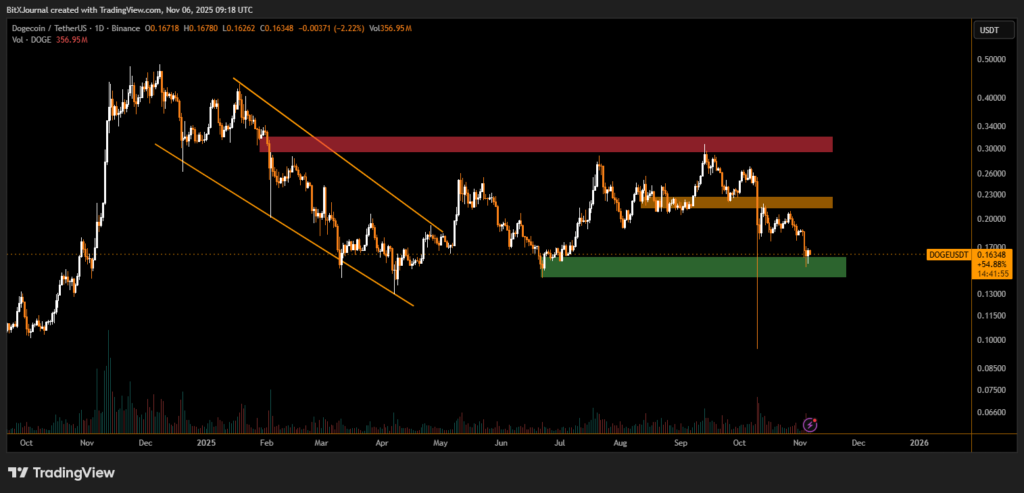This screenshot has height=493, width=1024.
Task: Click the TradingView logo icon
Action: (18, 472)
